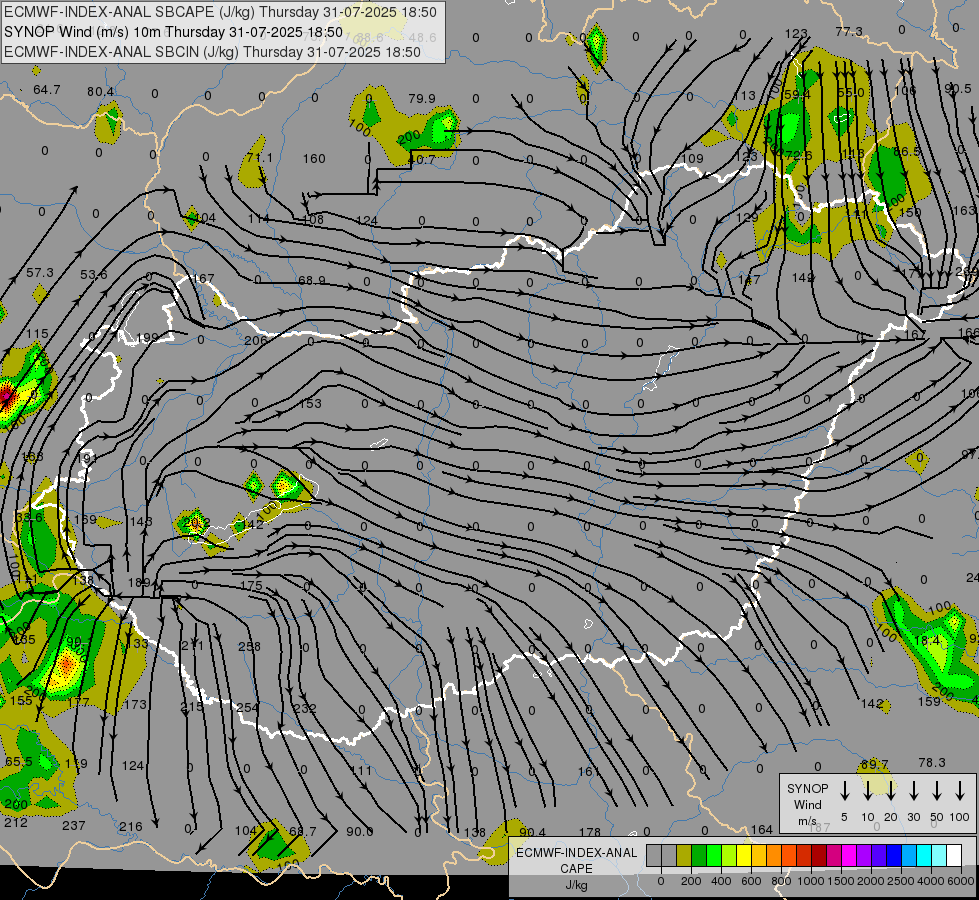Viewport: 979px width, 900px height.
Task: Click the map value '78.3'
Action: (x=932, y=763)
